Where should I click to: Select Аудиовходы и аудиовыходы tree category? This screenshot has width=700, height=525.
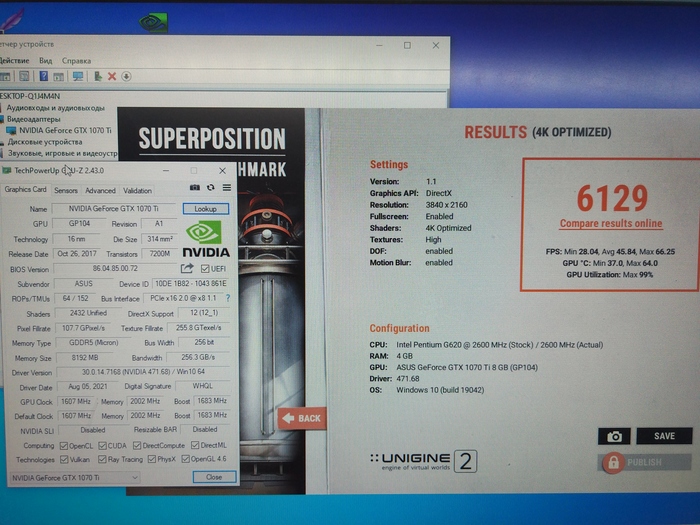[55, 108]
